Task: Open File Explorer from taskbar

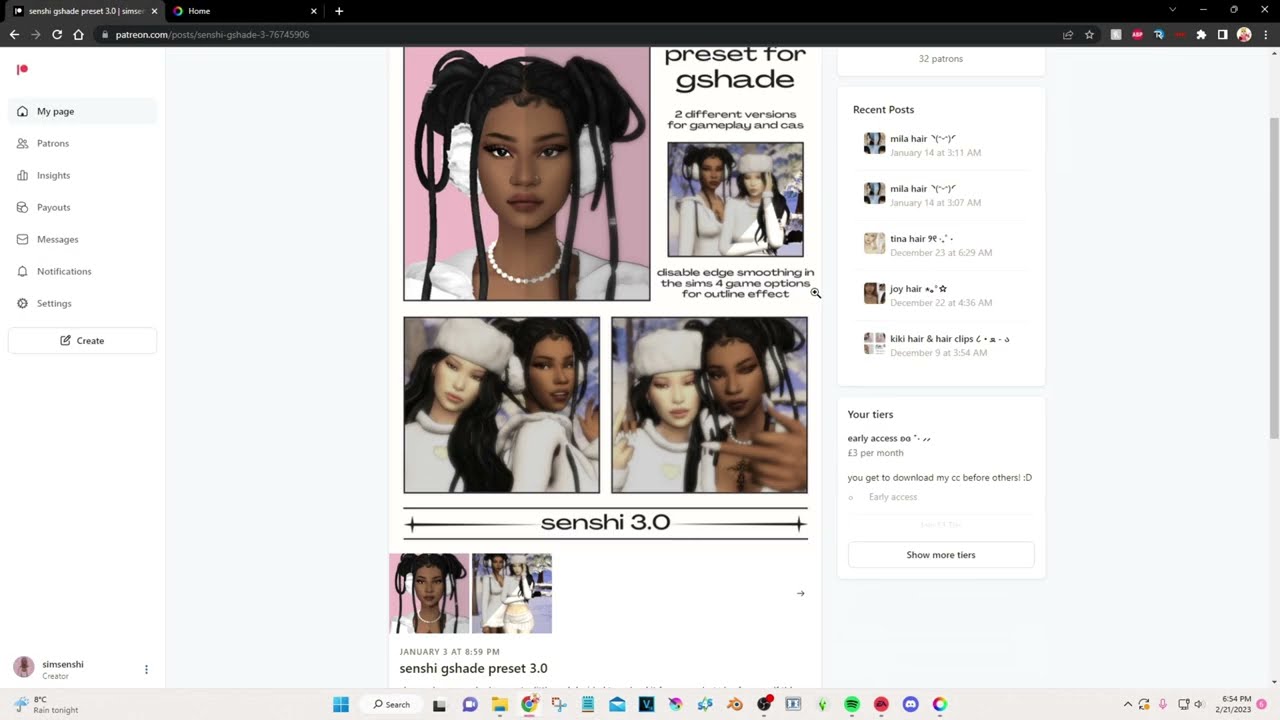Action: (x=499, y=704)
